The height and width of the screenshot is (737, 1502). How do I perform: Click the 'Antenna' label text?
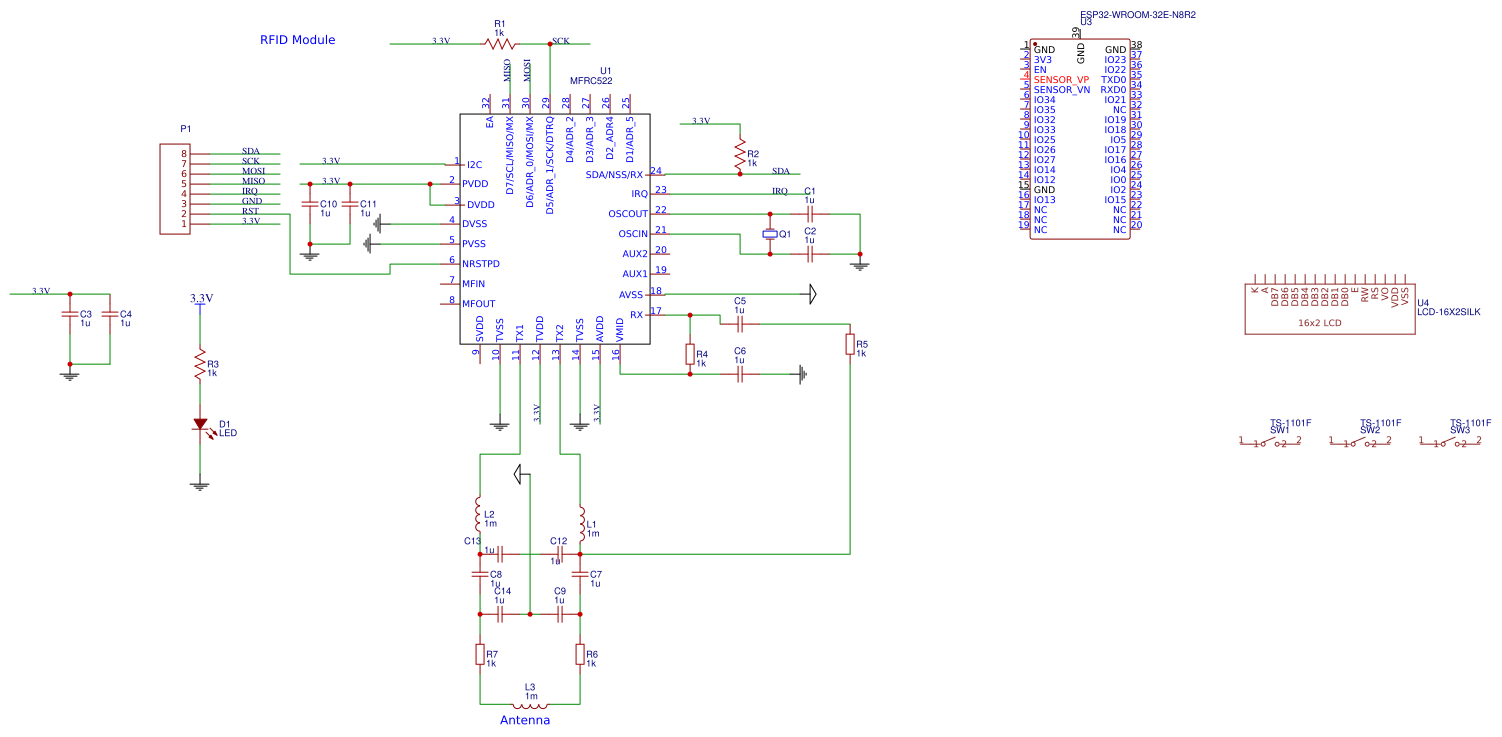pos(525,720)
